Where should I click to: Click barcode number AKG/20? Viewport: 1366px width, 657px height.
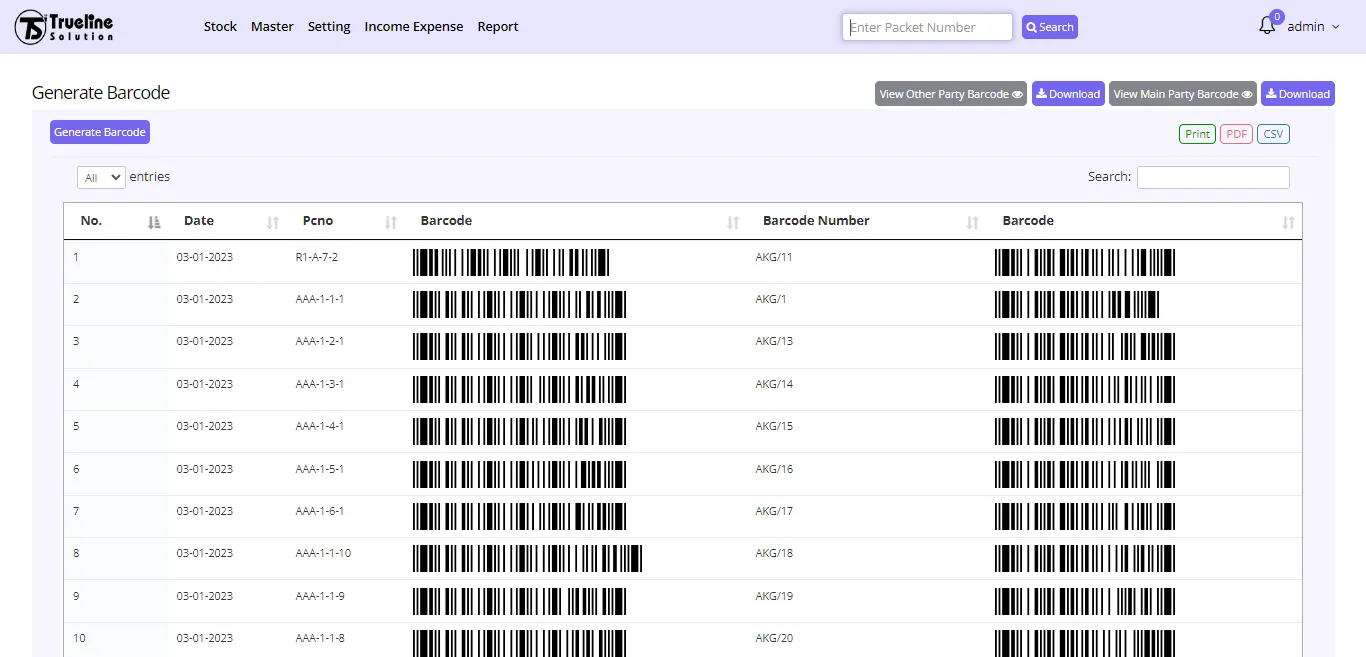(774, 638)
